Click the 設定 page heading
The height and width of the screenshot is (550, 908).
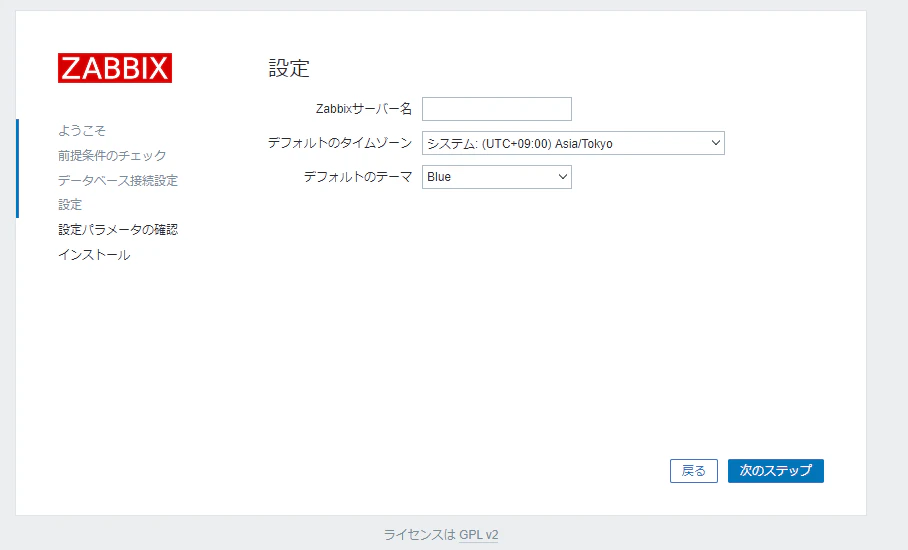[x=289, y=68]
